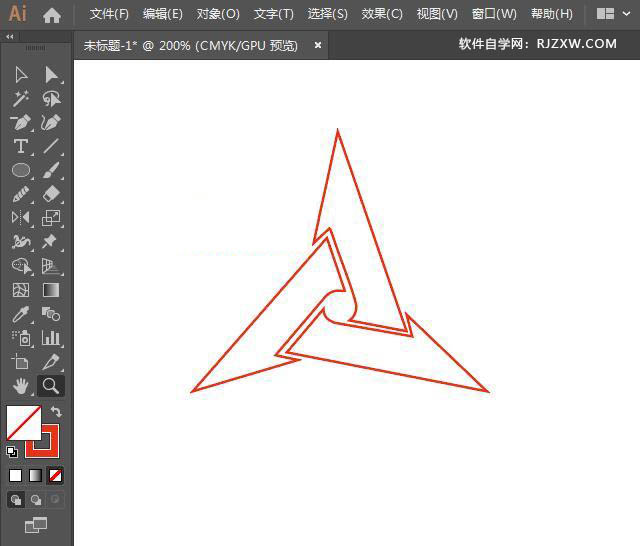Open the 对象(O) menu

(x=218, y=14)
